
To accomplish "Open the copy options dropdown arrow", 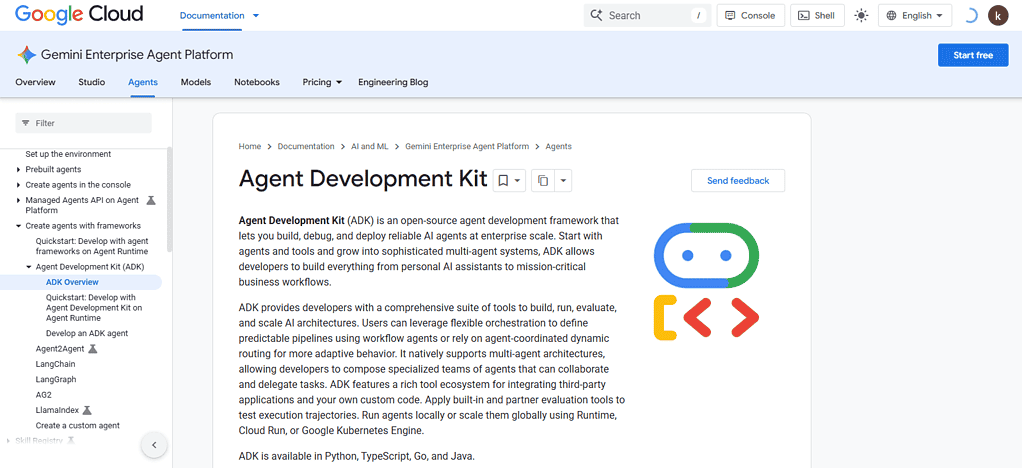I will (563, 181).
